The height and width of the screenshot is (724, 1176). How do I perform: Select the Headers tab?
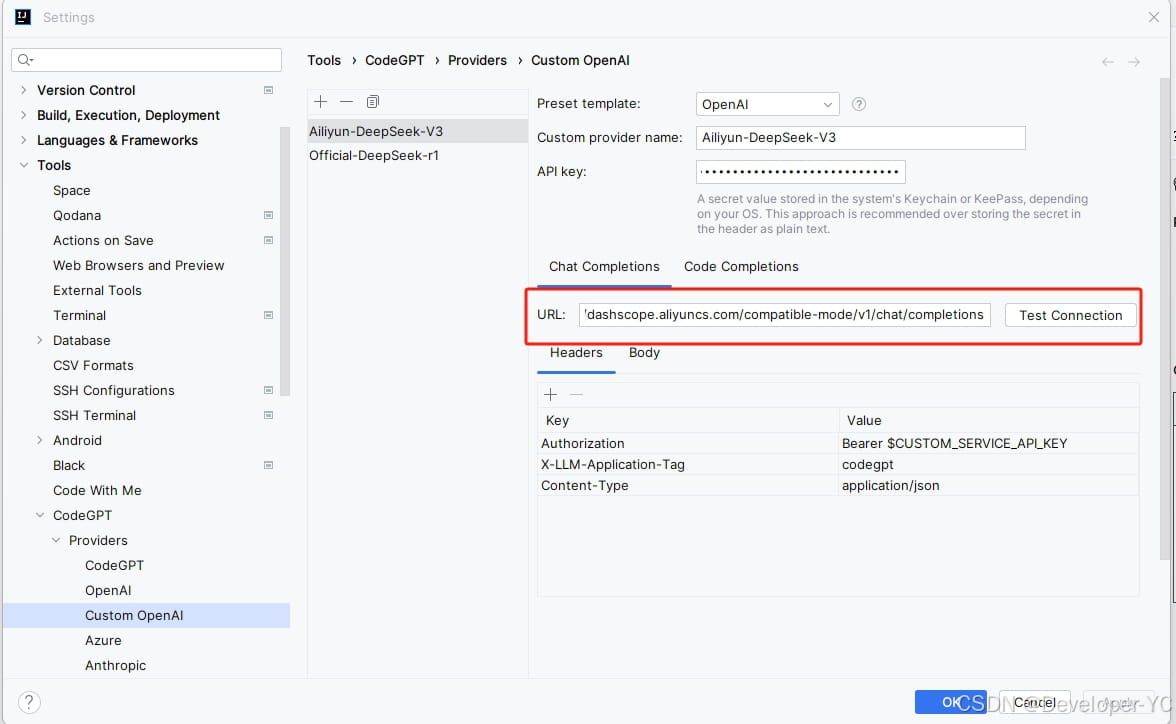pyautogui.click(x=576, y=353)
